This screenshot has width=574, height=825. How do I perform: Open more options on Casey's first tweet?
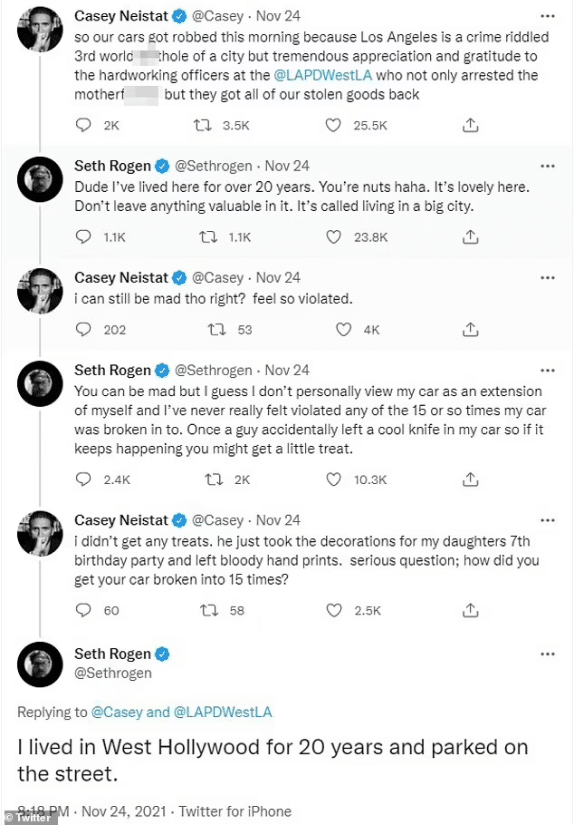[x=548, y=16]
